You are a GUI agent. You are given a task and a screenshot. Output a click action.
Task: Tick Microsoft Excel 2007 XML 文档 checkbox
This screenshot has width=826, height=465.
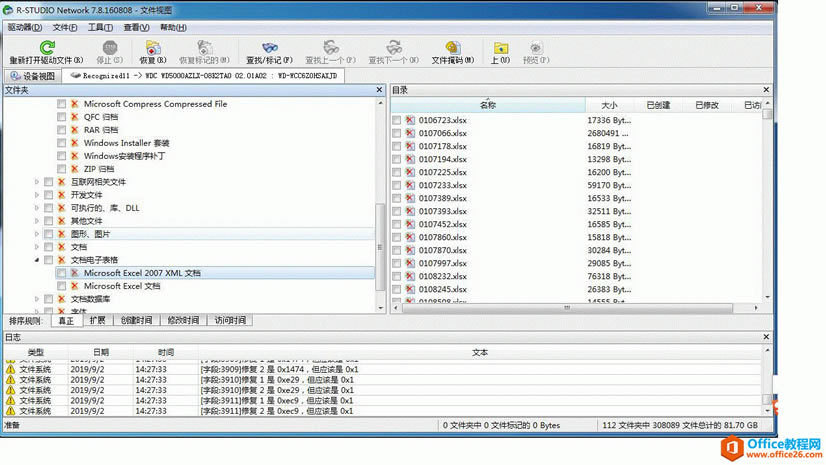coord(62,273)
